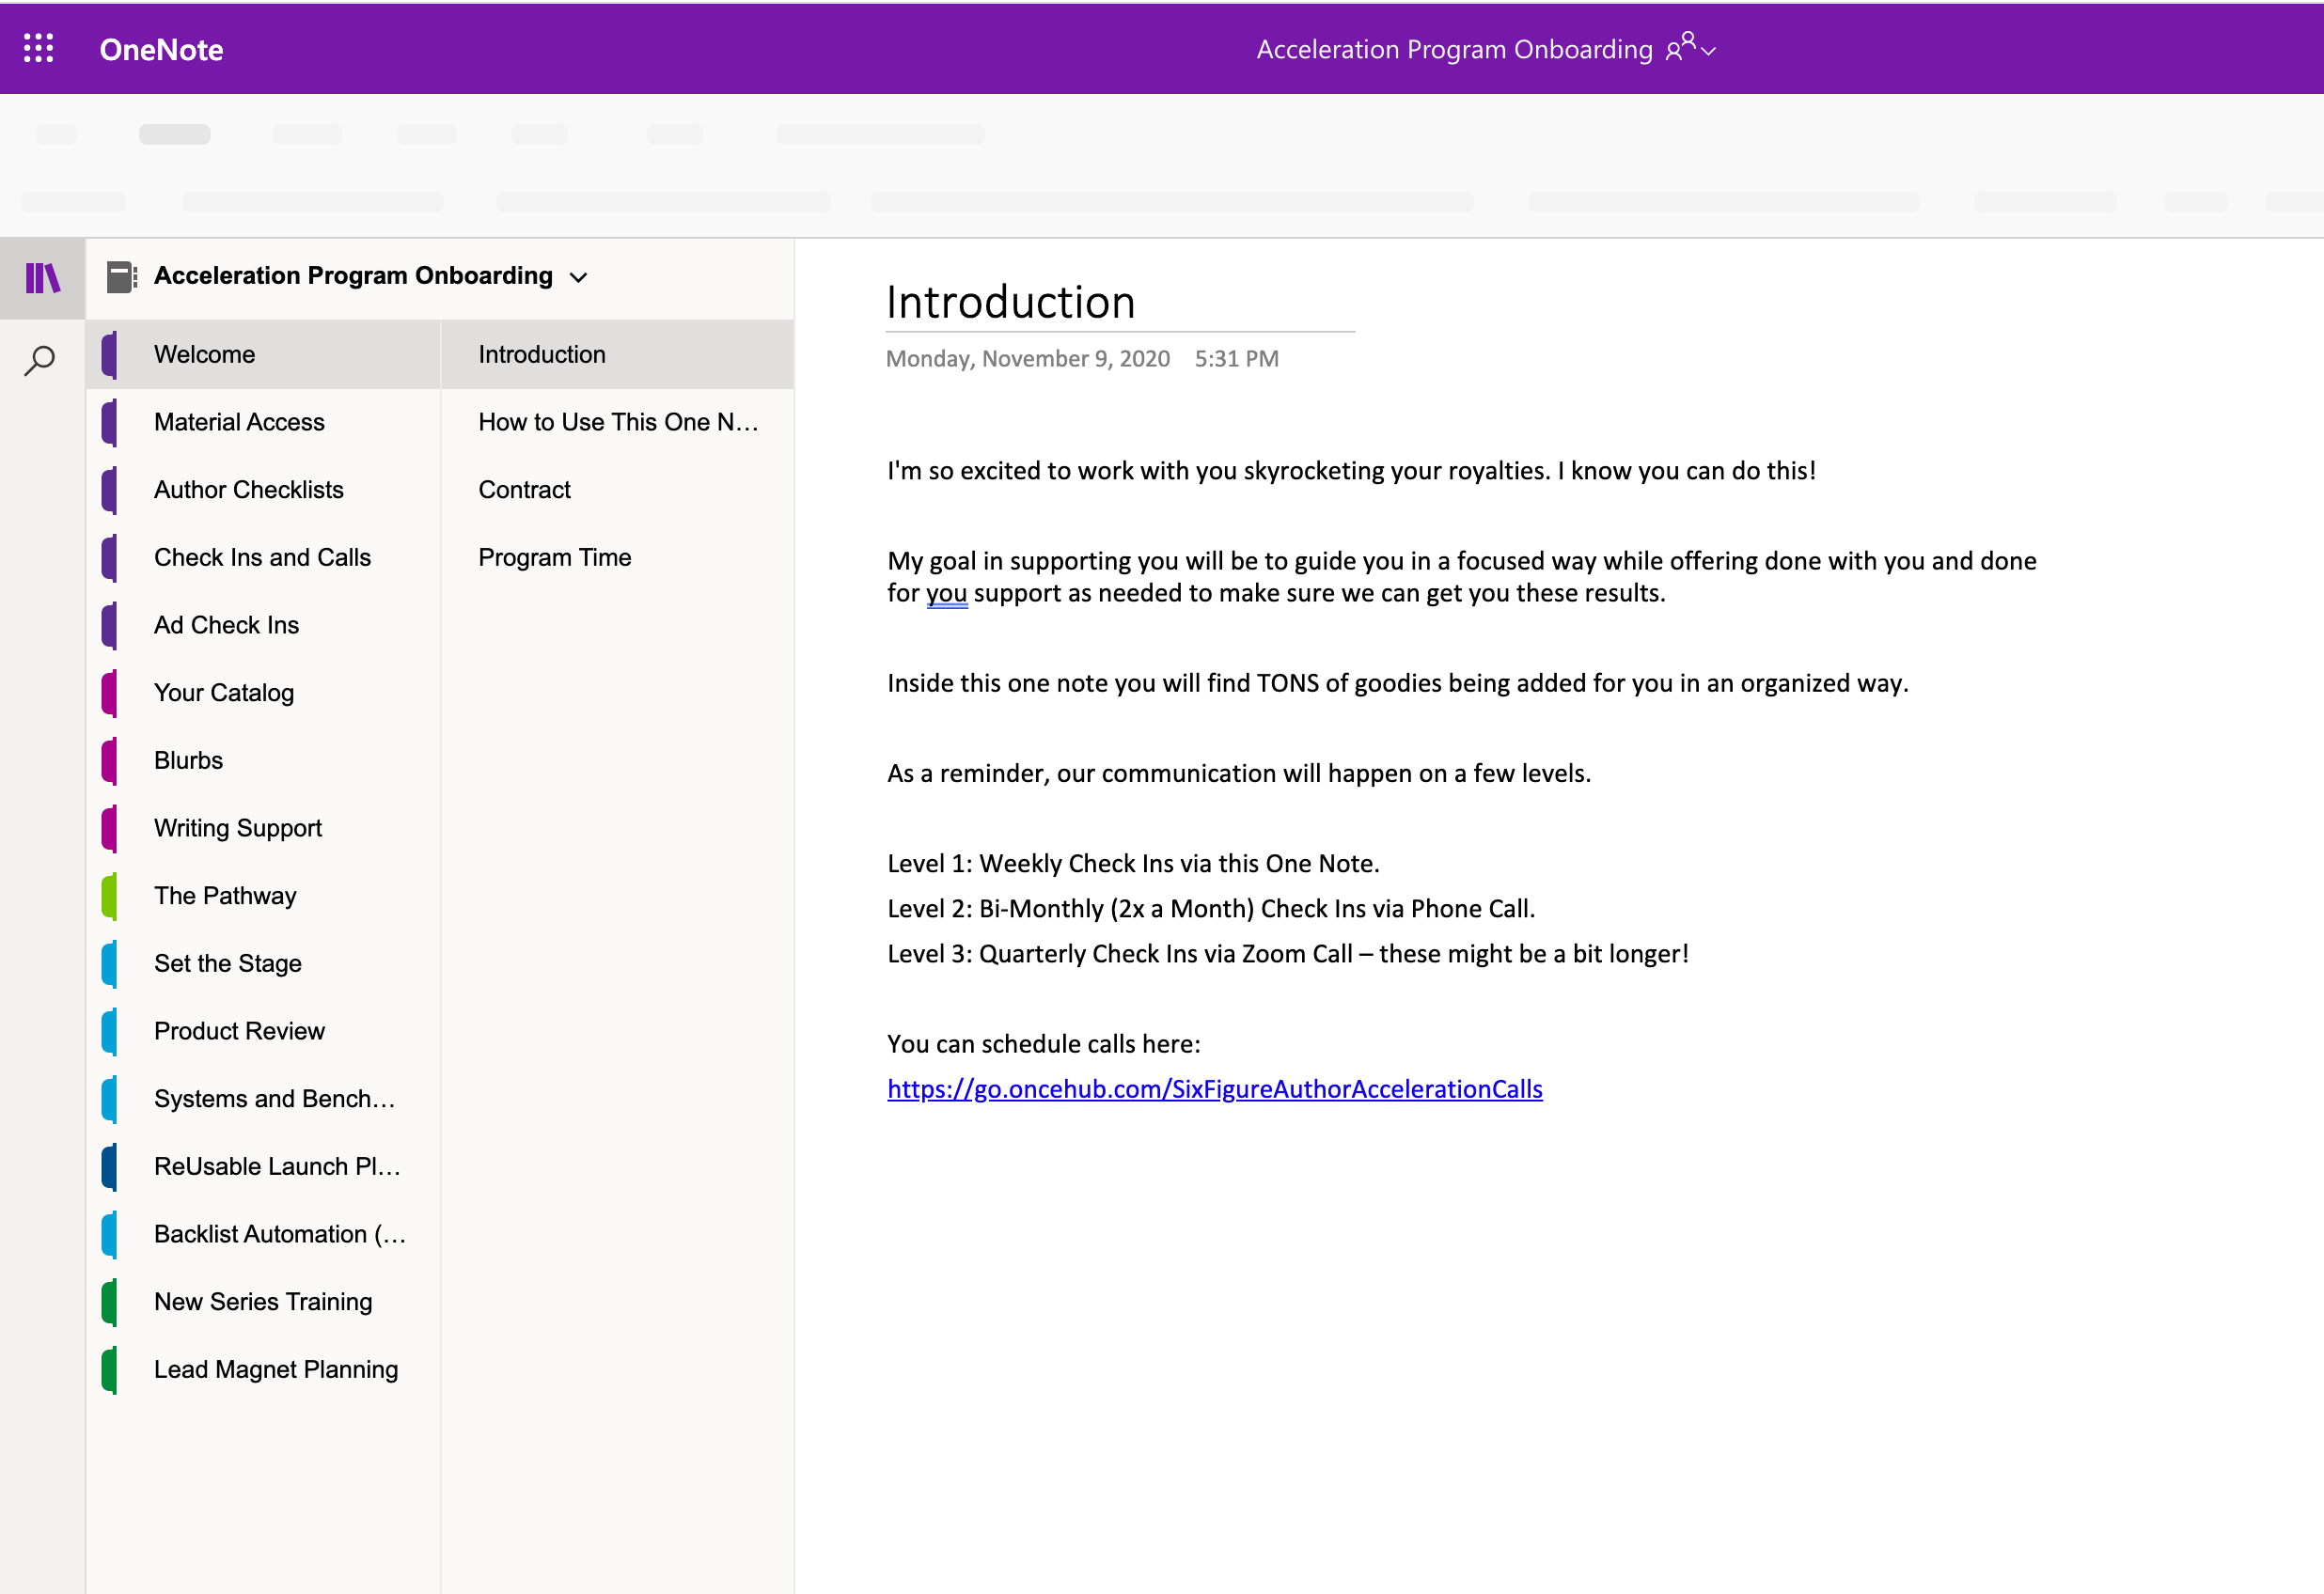
Task: Expand the Acceleration Program Onboarding notebook dropdown
Action: 578,277
